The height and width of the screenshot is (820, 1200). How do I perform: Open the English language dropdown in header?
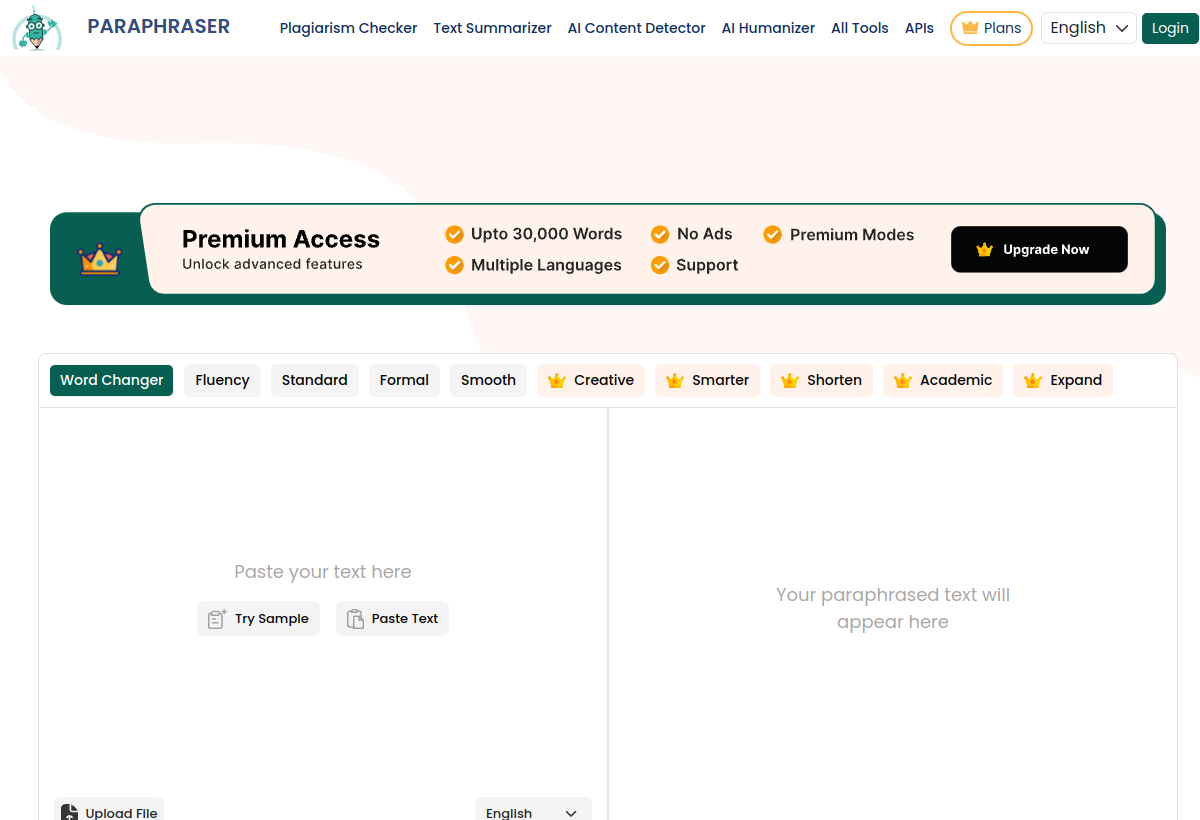[x=1089, y=28]
